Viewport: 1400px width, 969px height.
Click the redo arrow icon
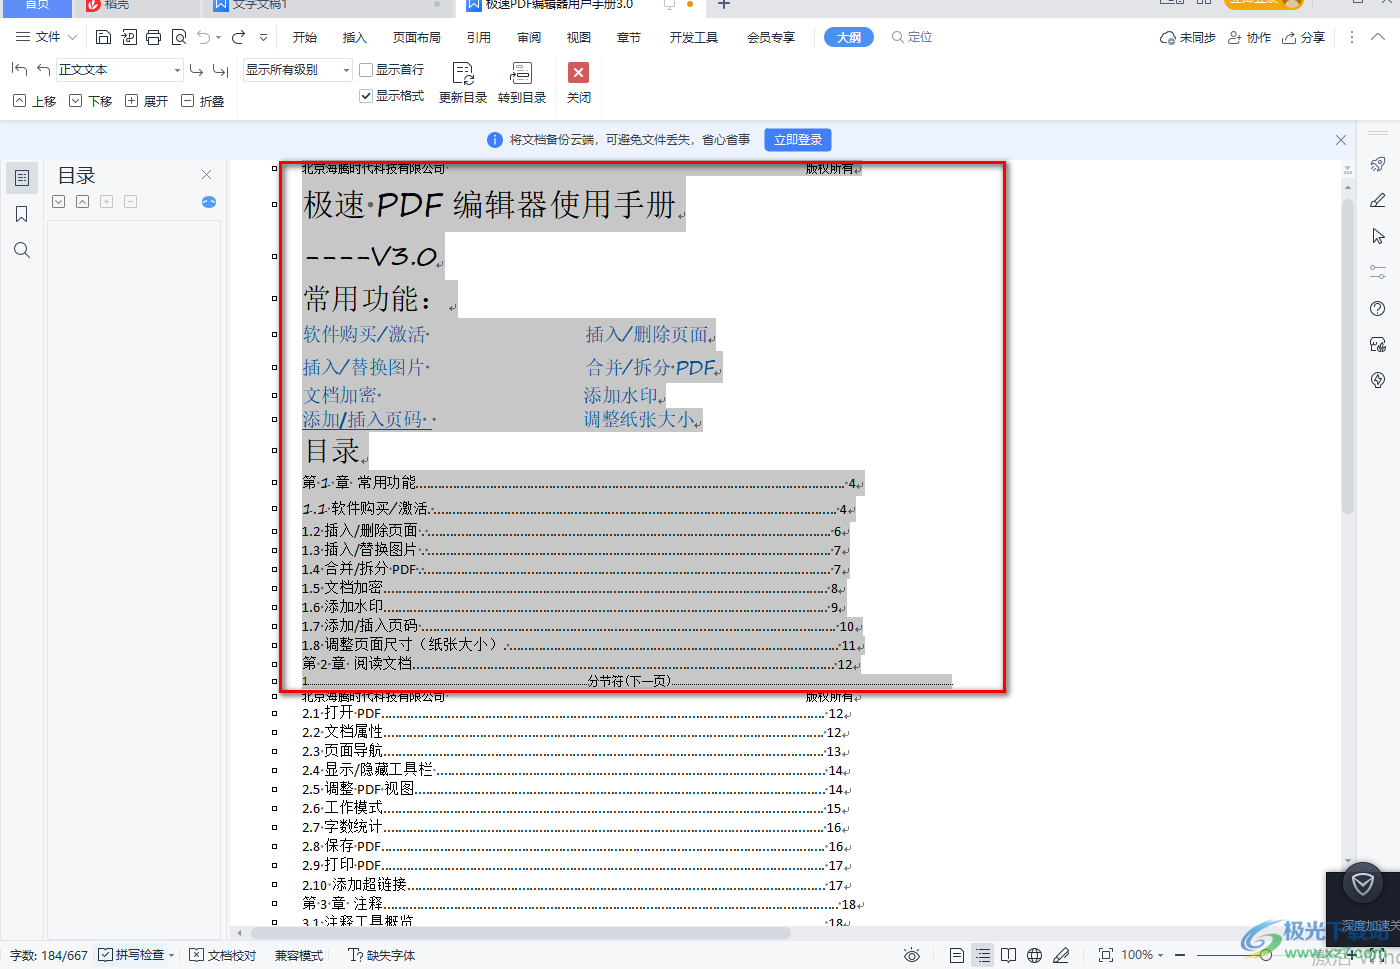pyautogui.click(x=238, y=37)
